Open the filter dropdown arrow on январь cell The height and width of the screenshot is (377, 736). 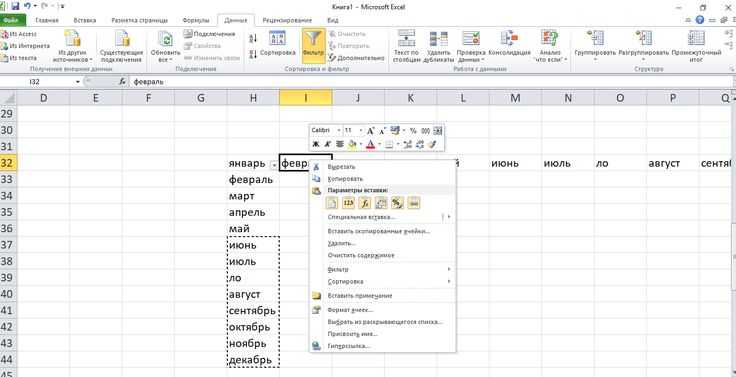click(x=274, y=165)
